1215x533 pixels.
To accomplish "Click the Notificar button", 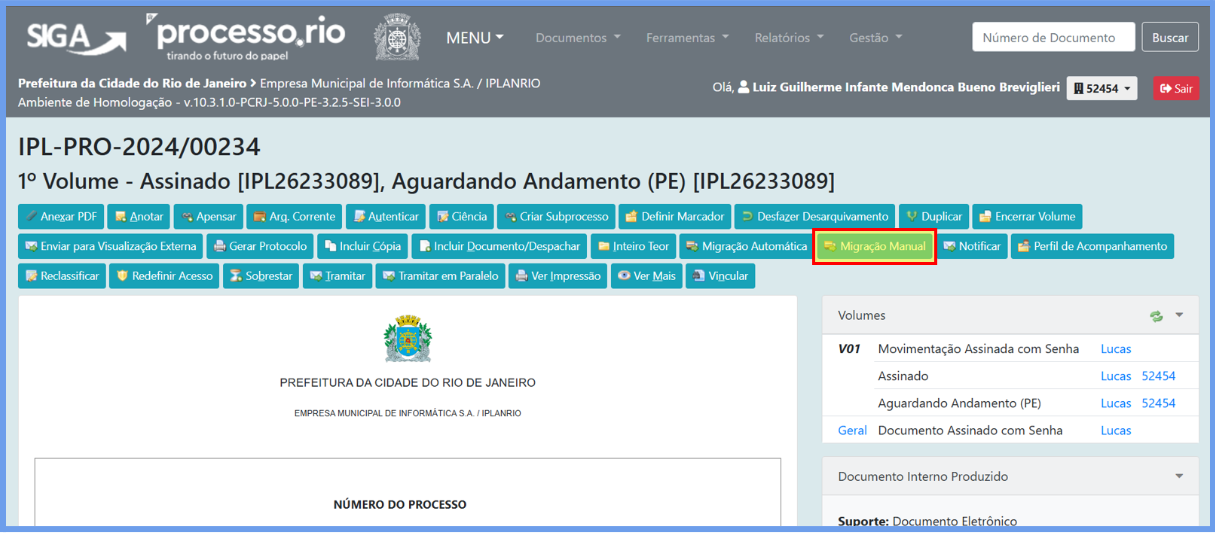I will tap(971, 246).
